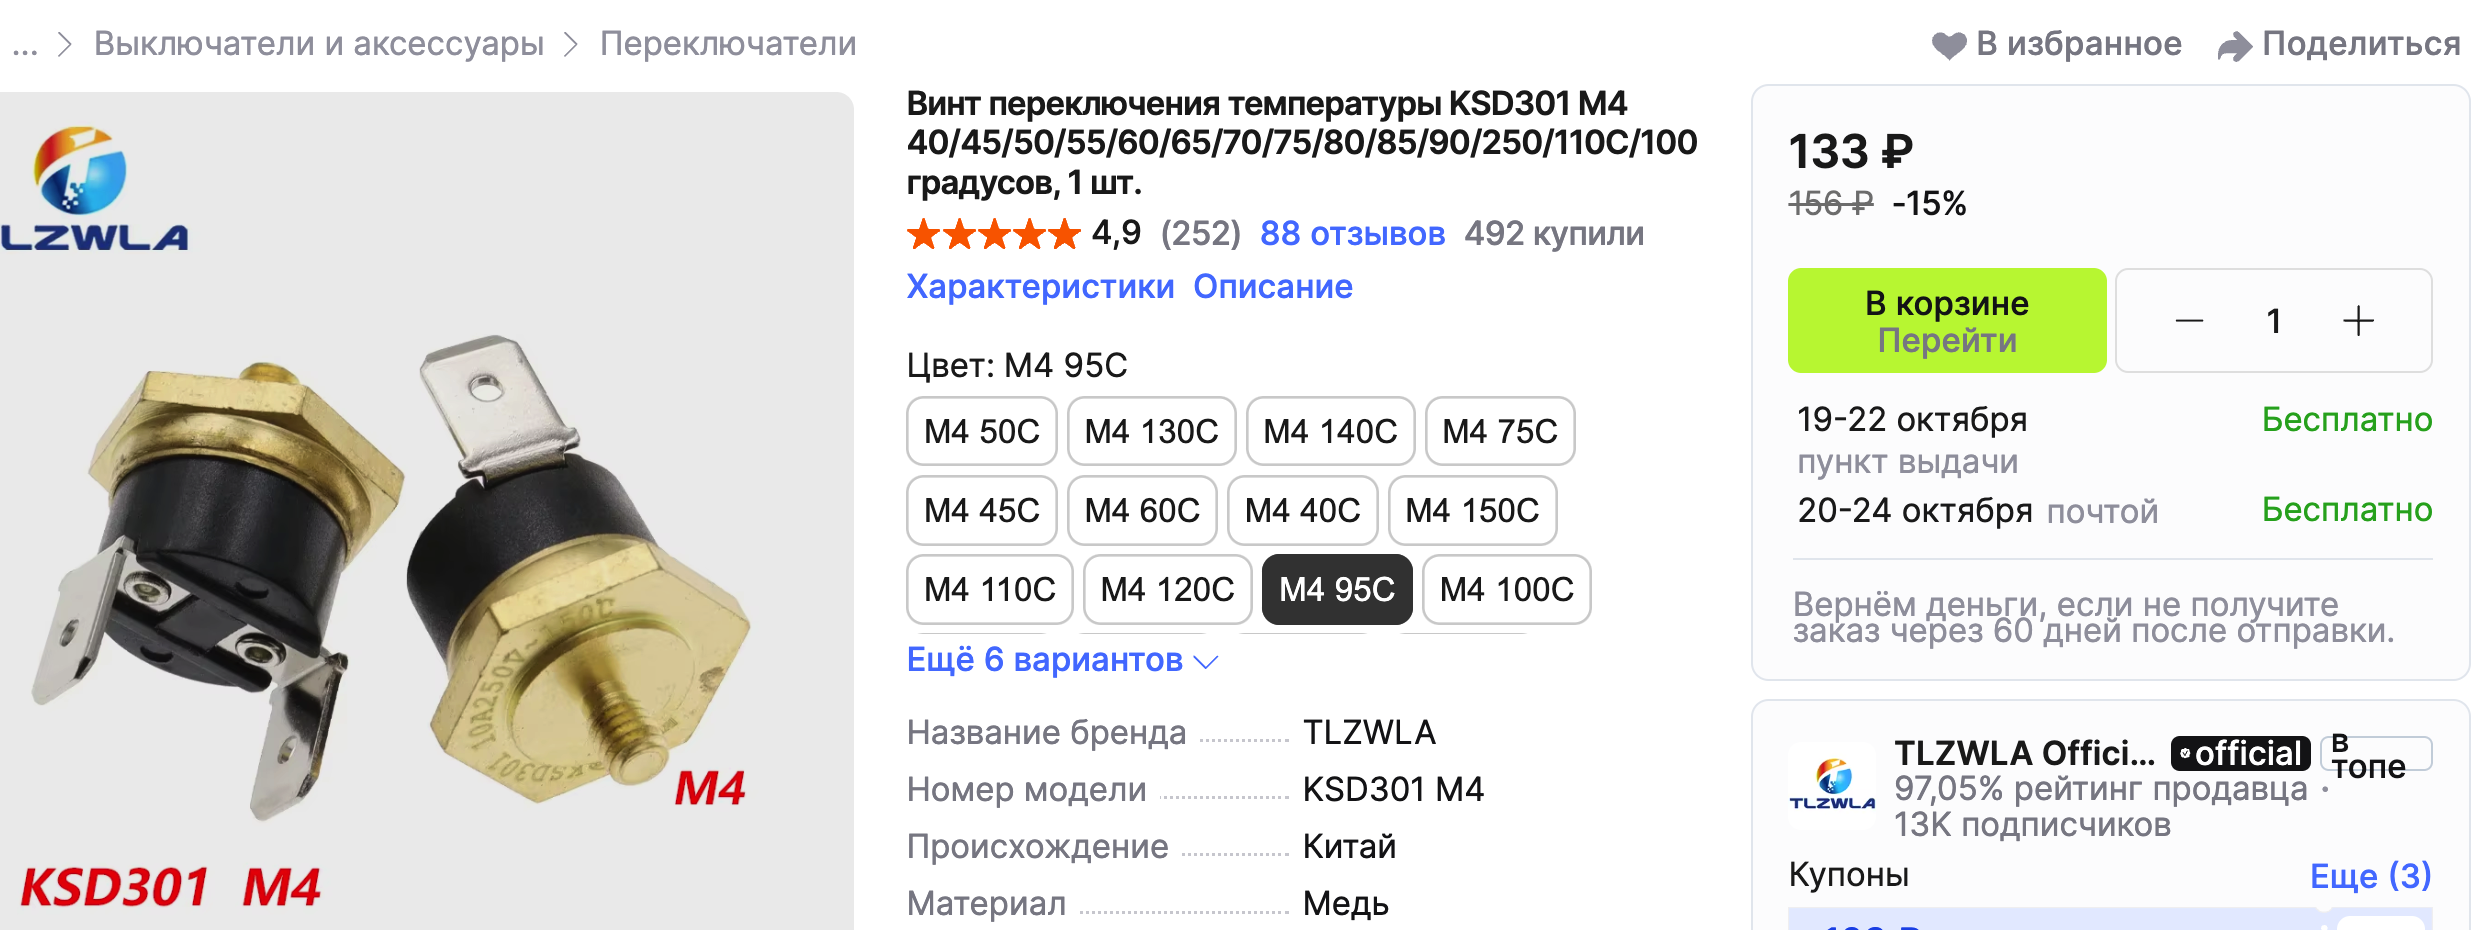The image size is (2484, 930).
Task: Click the official seller badge
Action: pyautogui.click(x=2240, y=753)
